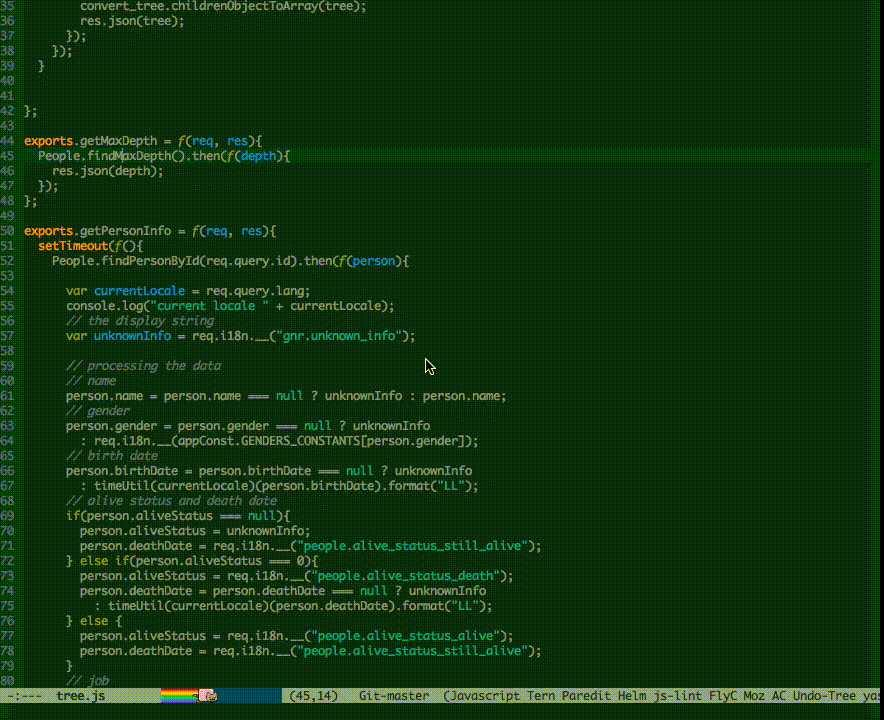Click the string "gnr.unknown_info"

[339, 336]
